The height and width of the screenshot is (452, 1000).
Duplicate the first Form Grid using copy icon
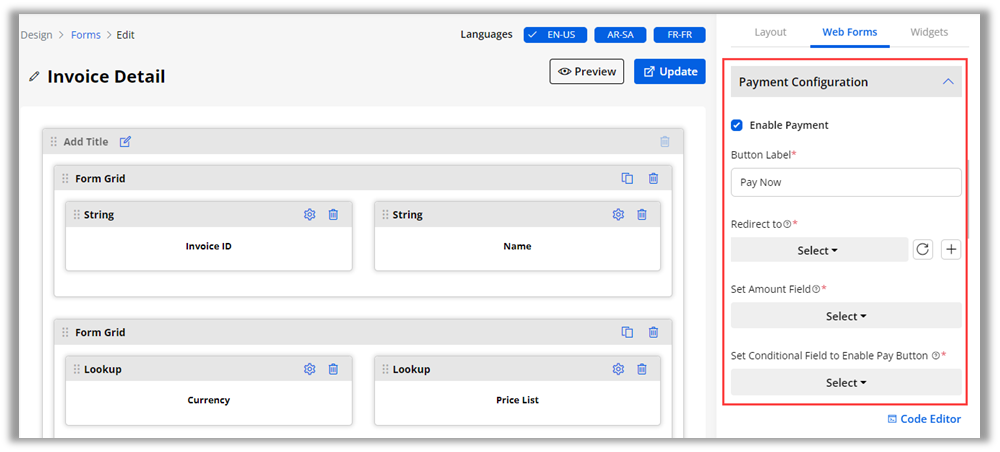(627, 179)
